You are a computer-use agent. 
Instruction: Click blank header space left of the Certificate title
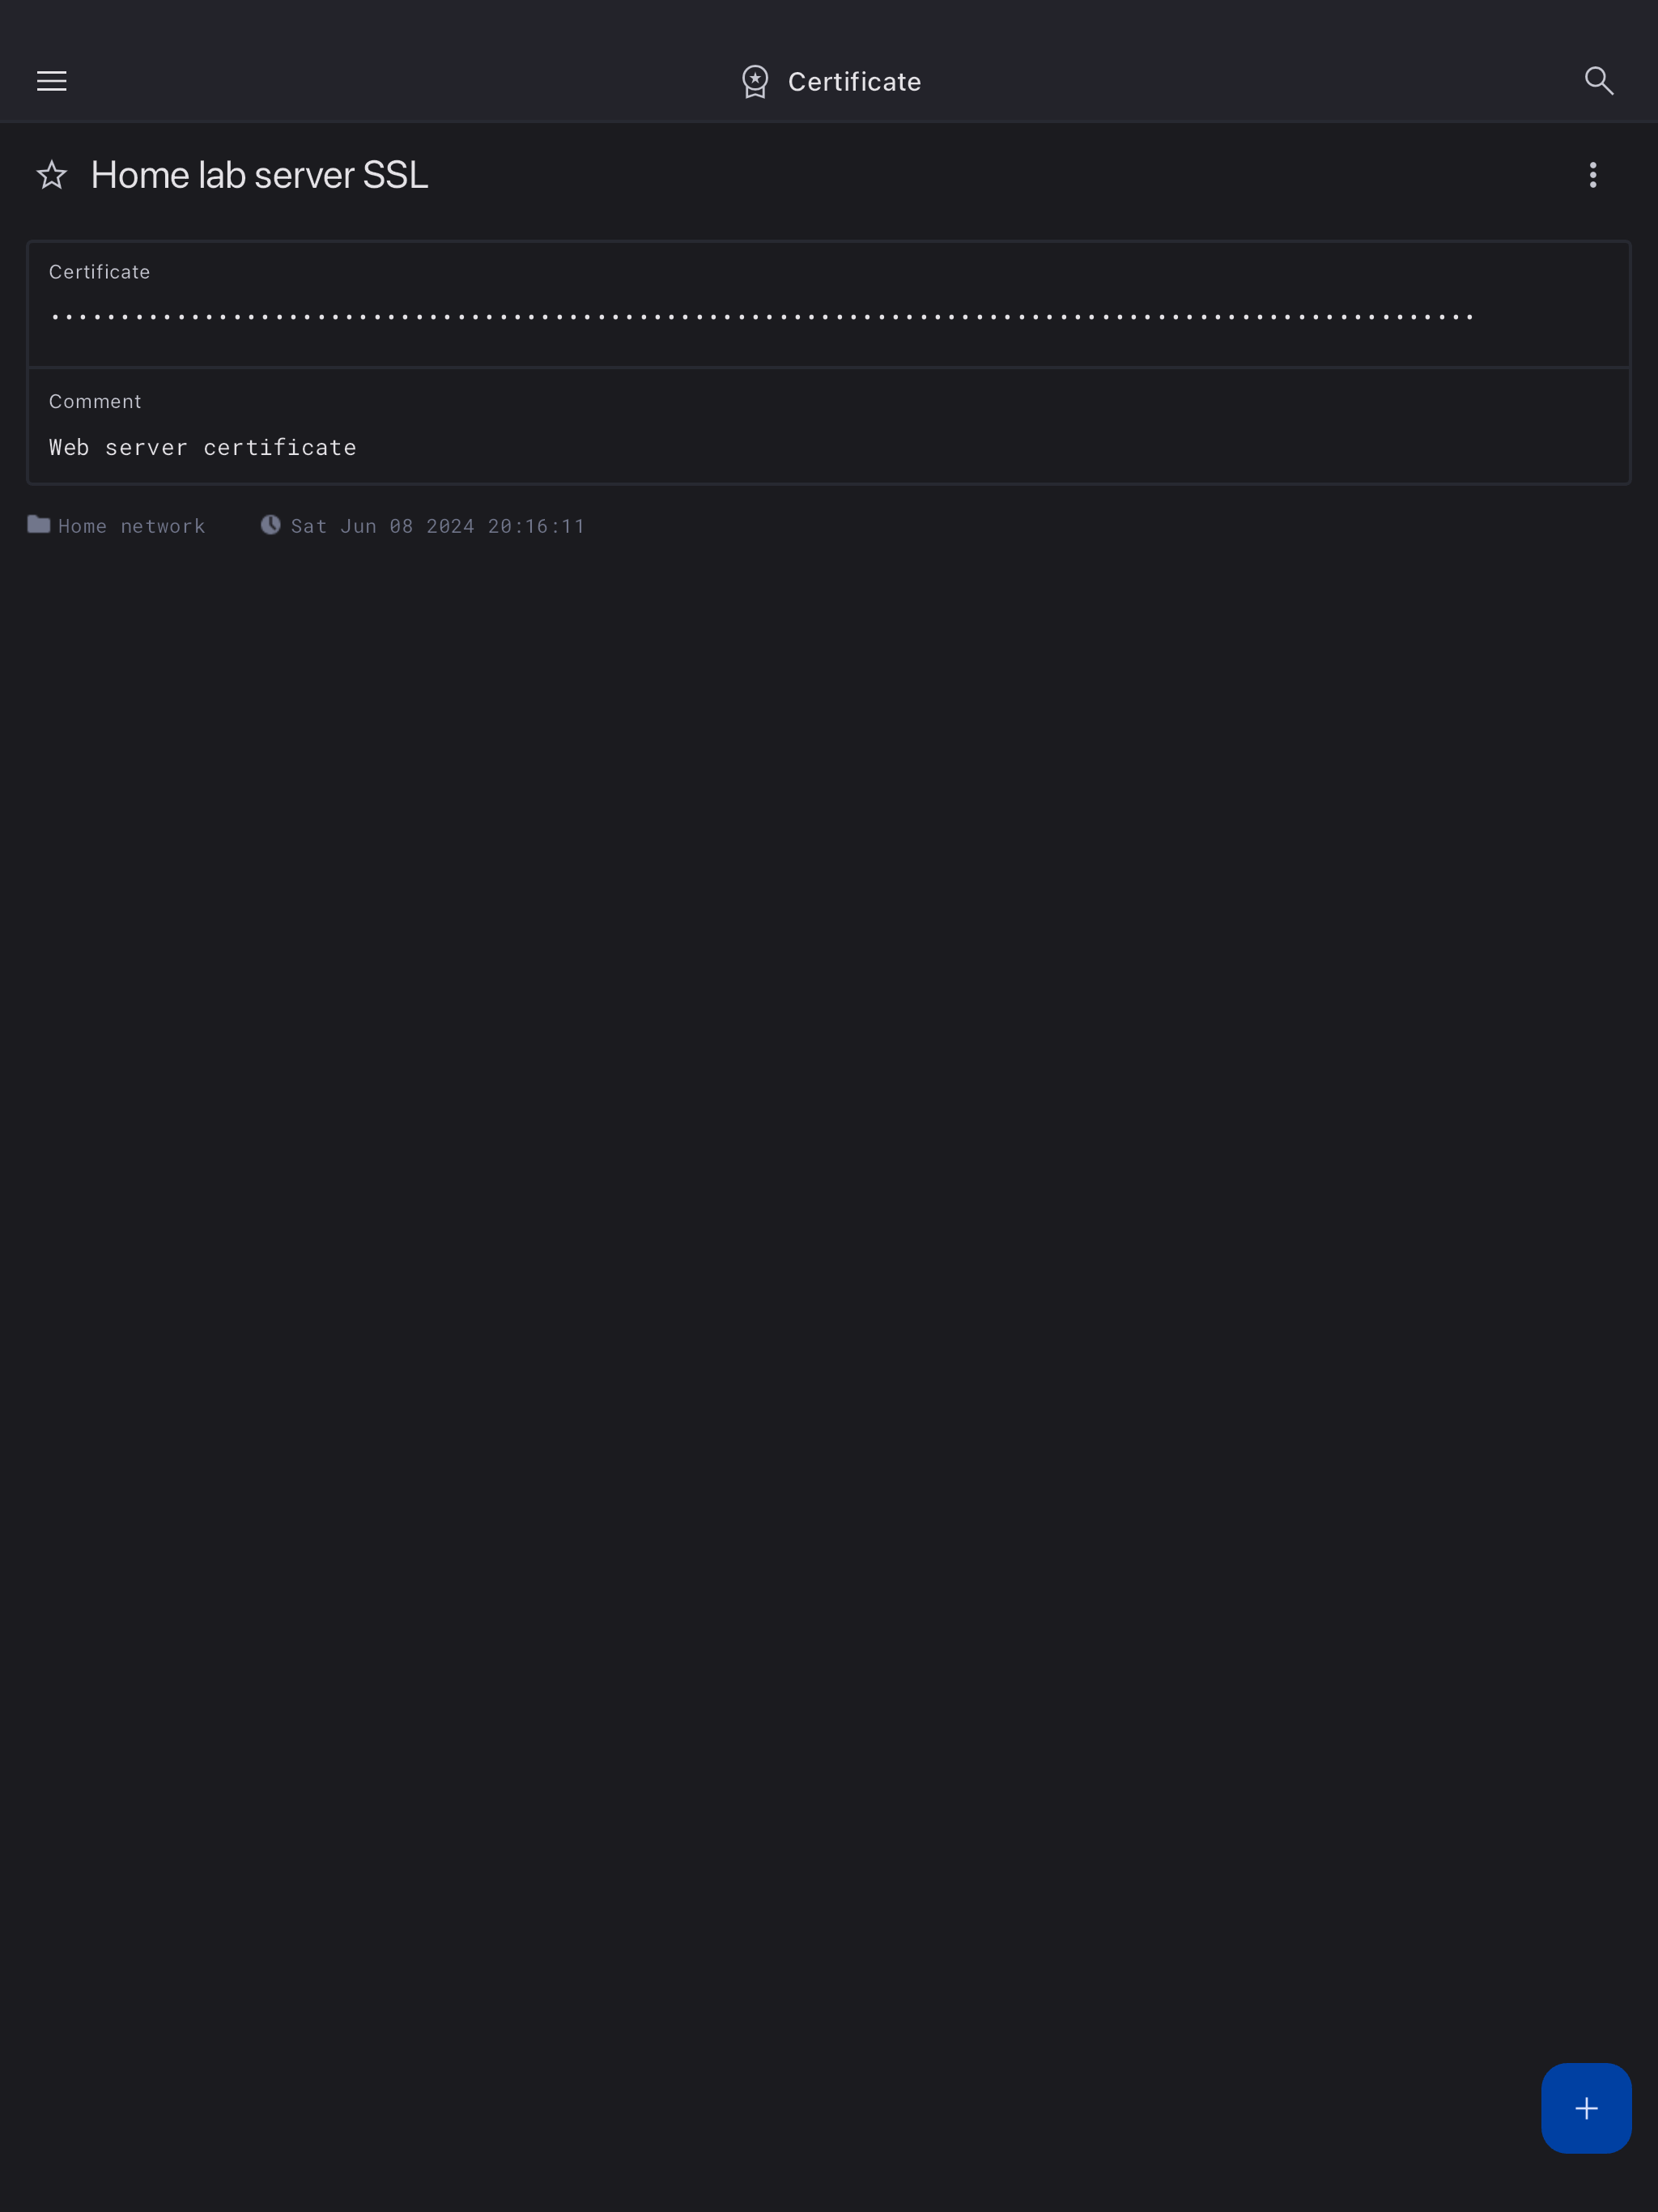tap(400, 81)
